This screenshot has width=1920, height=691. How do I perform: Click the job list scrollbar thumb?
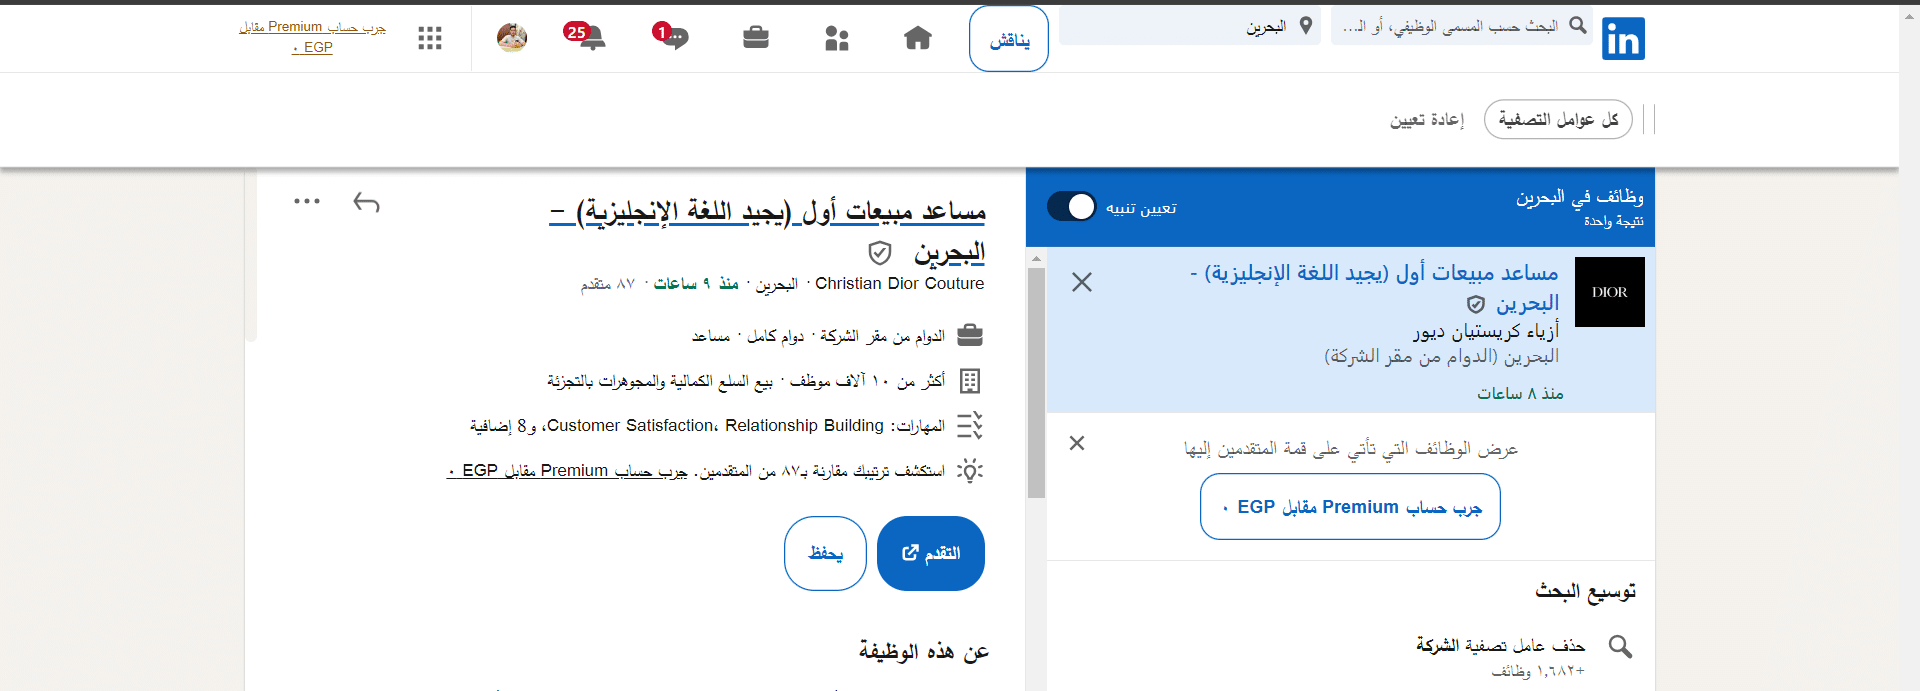(x=1036, y=382)
